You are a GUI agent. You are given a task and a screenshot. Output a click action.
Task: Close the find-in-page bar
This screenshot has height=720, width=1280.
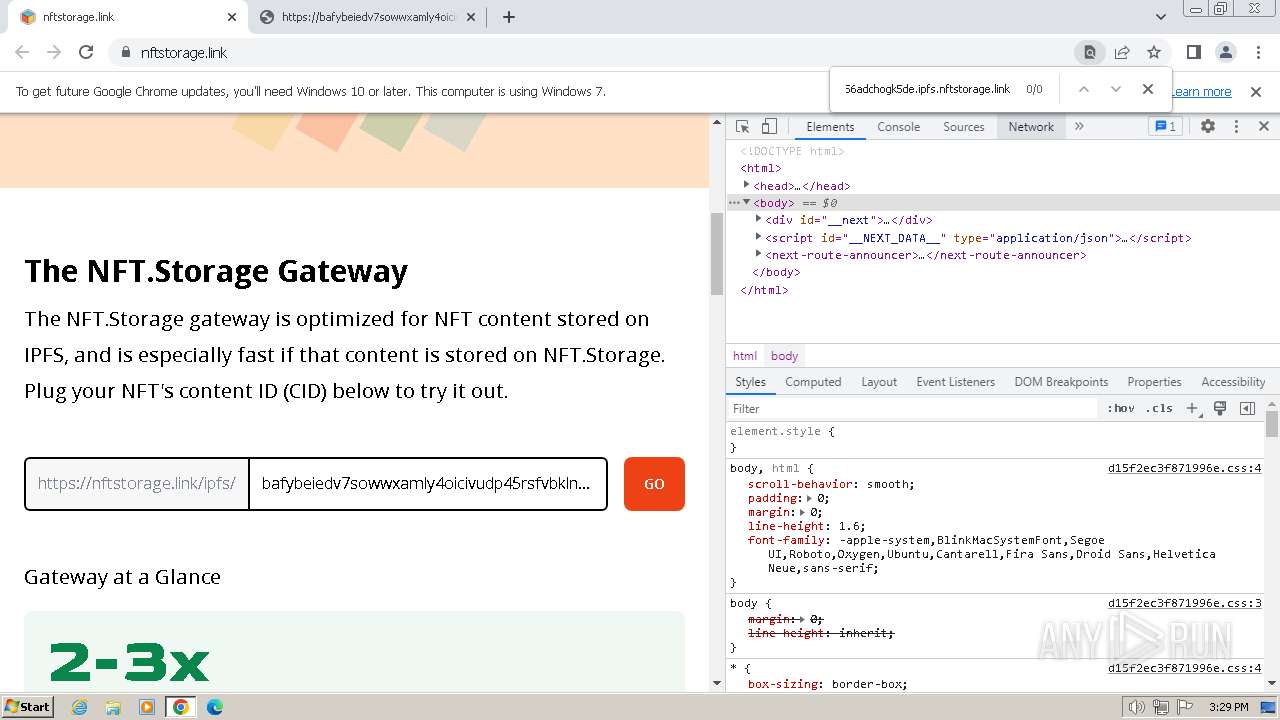tap(1148, 89)
